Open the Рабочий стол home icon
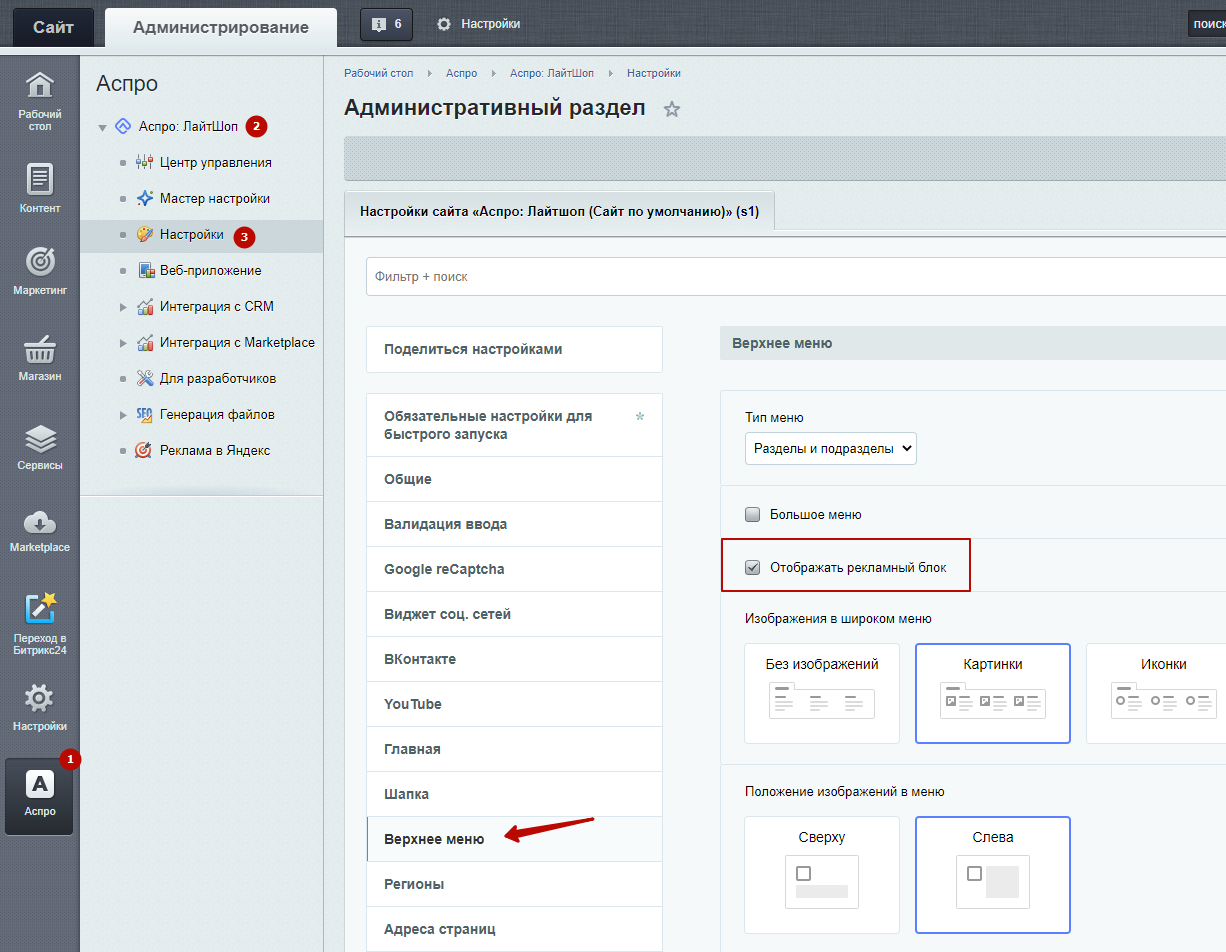The height and width of the screenshot is (952, 1226). coord(40,84)
